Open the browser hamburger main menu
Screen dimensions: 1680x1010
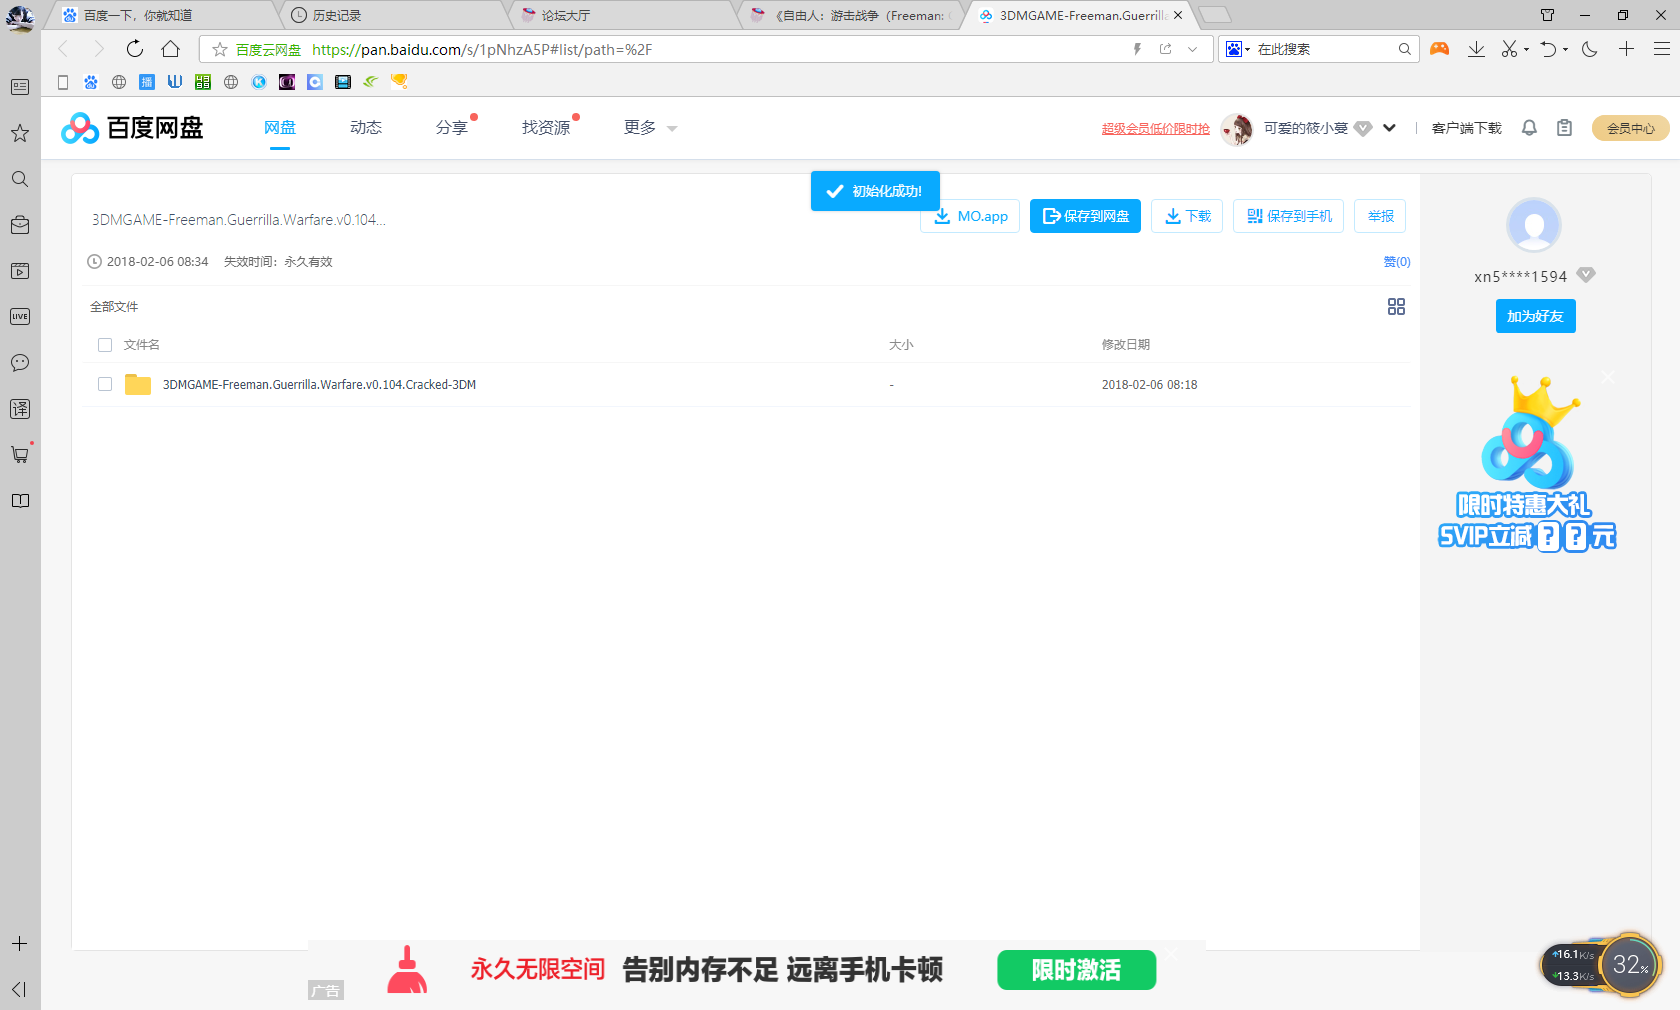[x=1662, y=49]
